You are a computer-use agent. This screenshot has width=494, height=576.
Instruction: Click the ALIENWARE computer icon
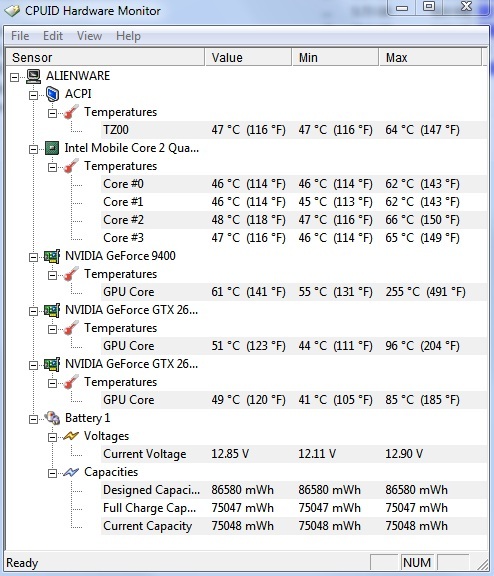(x=34, y=76)
